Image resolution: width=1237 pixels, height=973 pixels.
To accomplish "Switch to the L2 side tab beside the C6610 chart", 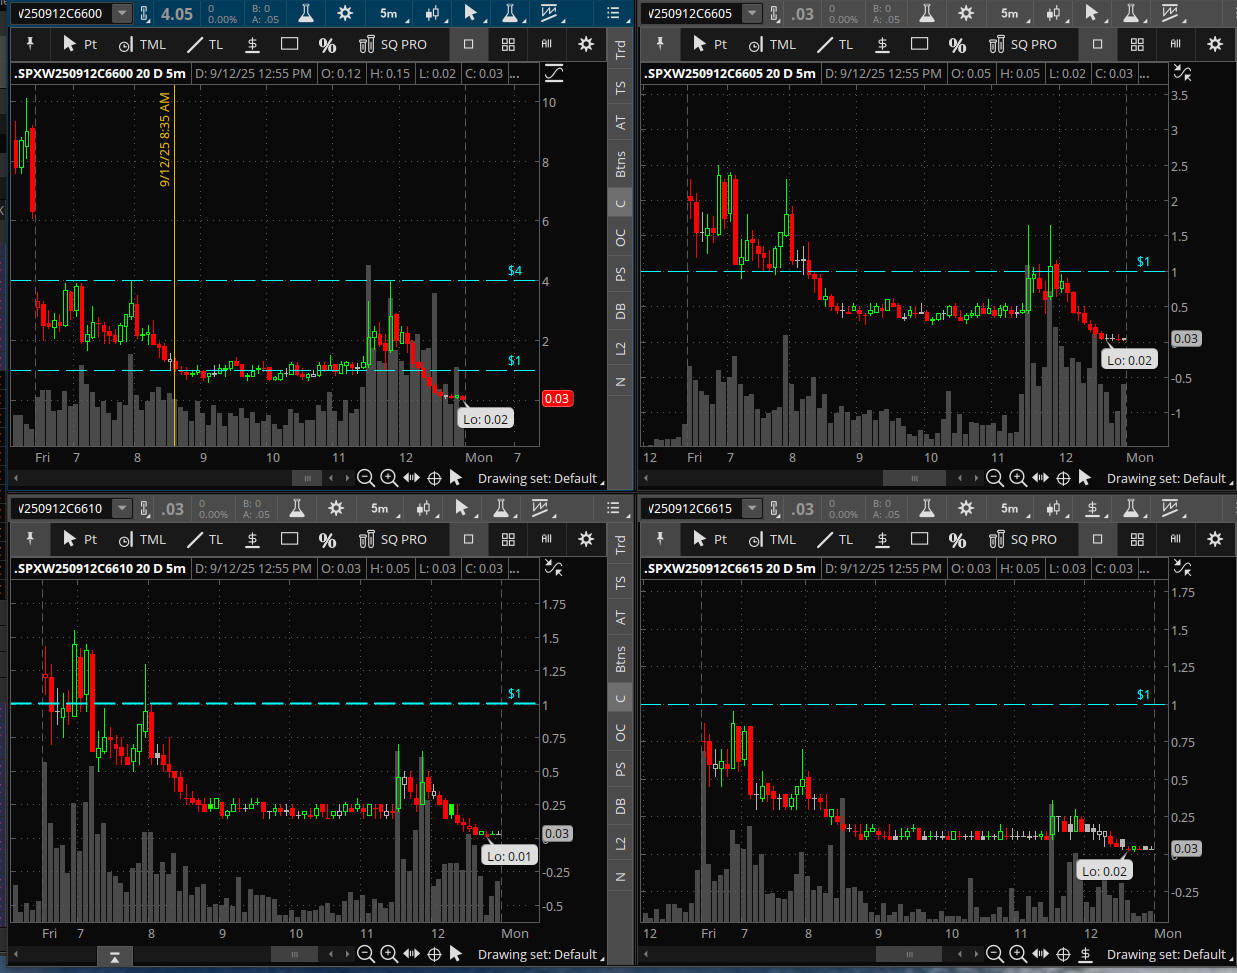I will [x=620, y=843].
